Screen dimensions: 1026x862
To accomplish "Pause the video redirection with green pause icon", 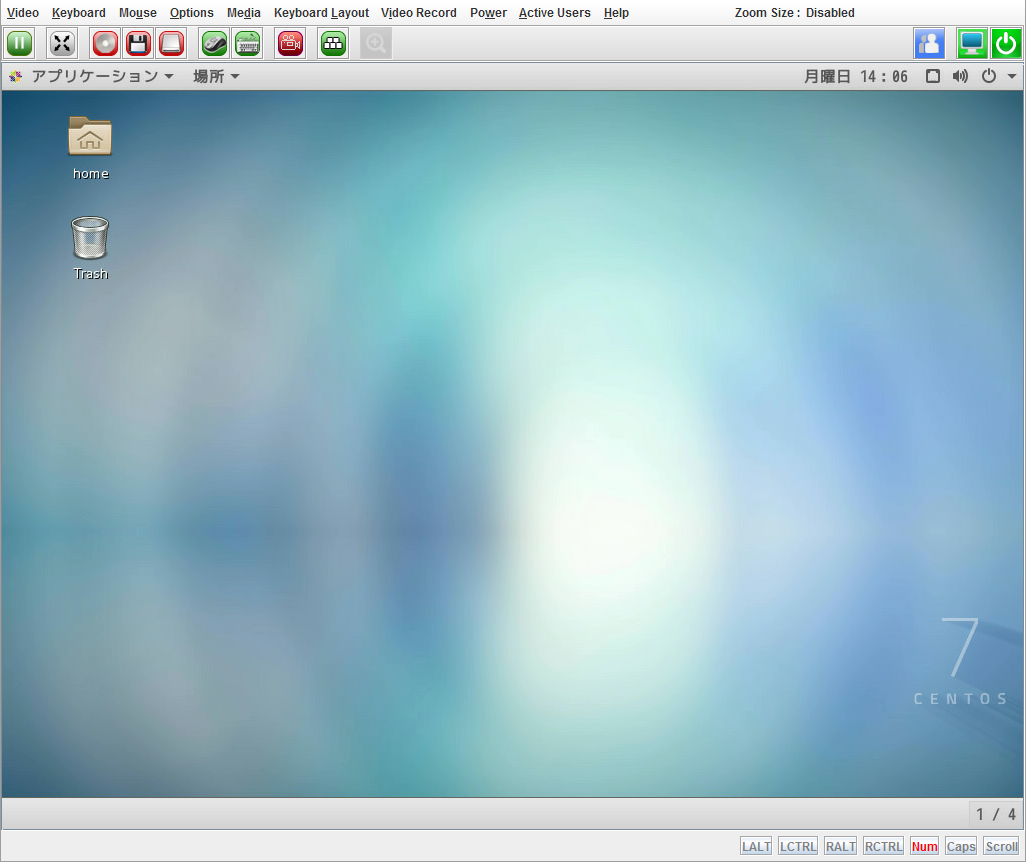I will coord(20,44).
